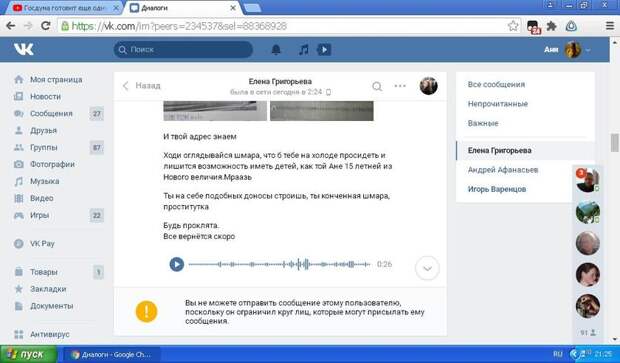Viewport: 620px width, 363px height.
Task: Click the VK logo in header
Action: (24, 49)
